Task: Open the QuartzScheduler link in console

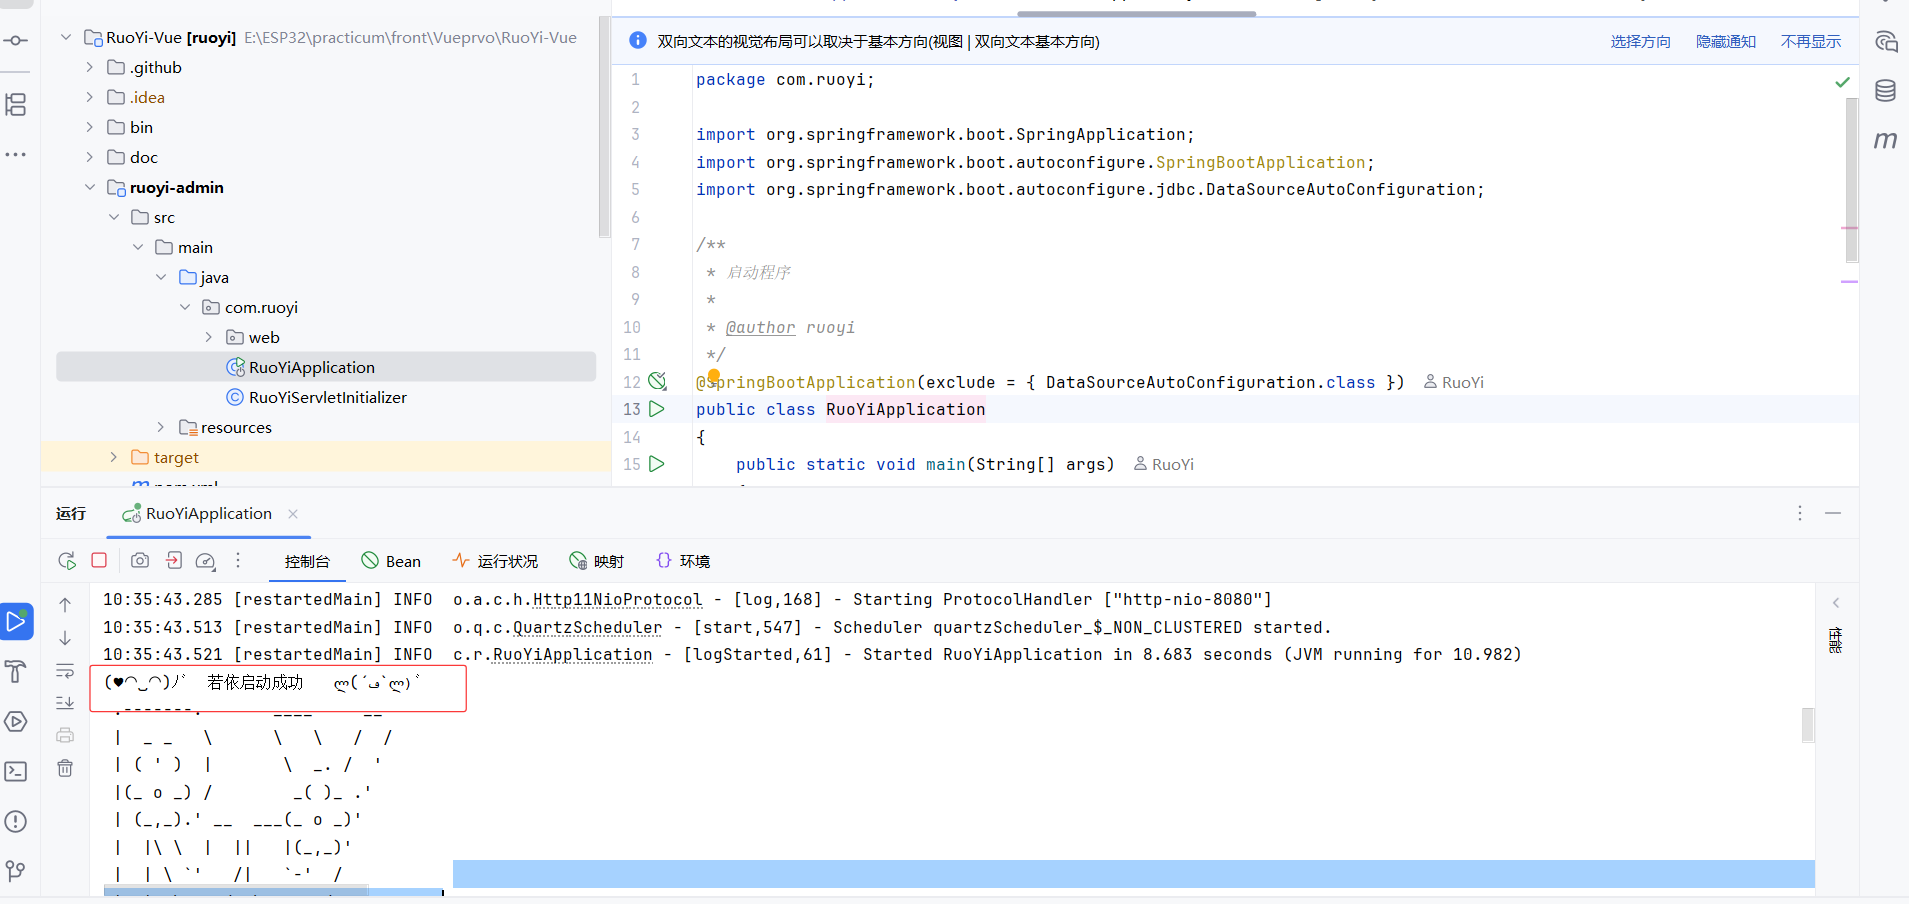Action: [587, 628]
